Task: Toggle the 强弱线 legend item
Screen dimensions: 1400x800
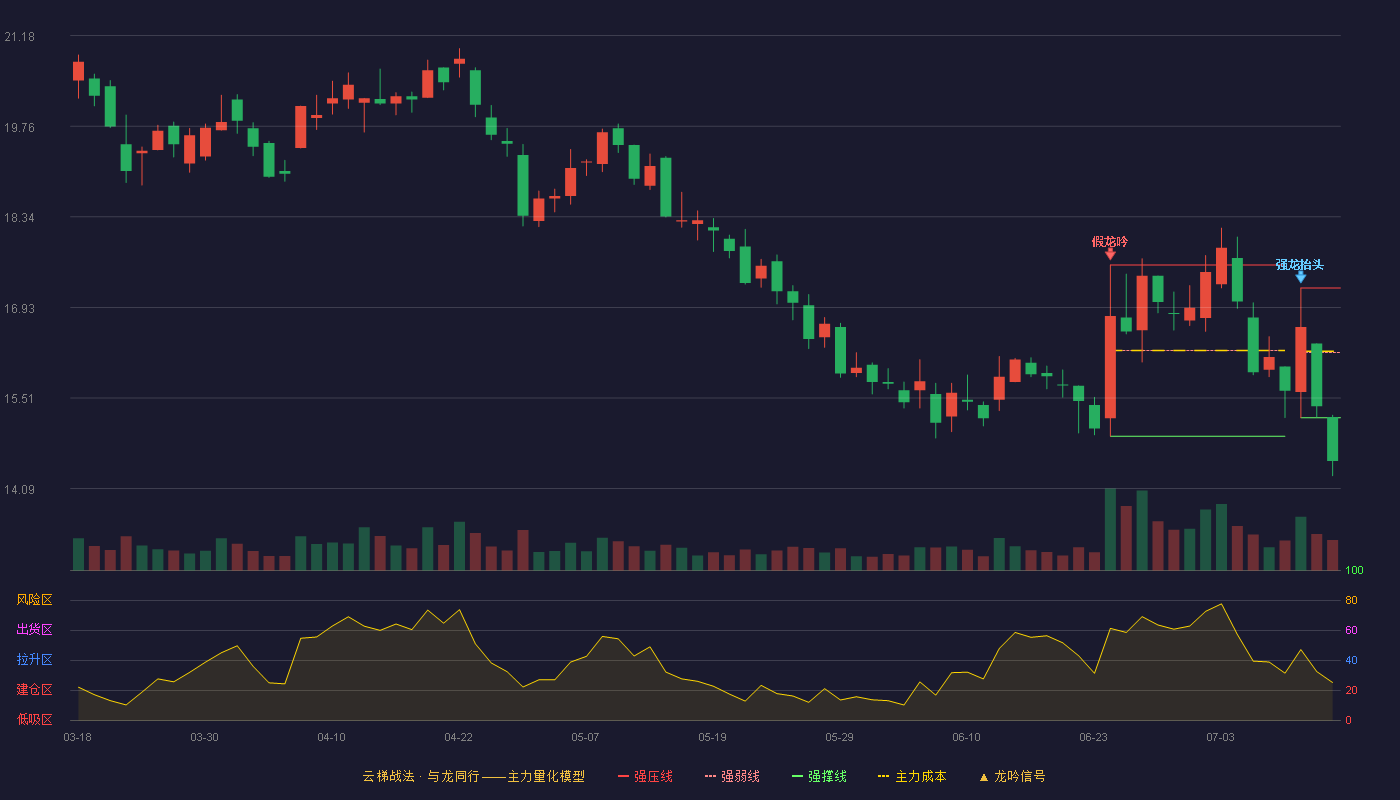Action: tap(732, 776)
